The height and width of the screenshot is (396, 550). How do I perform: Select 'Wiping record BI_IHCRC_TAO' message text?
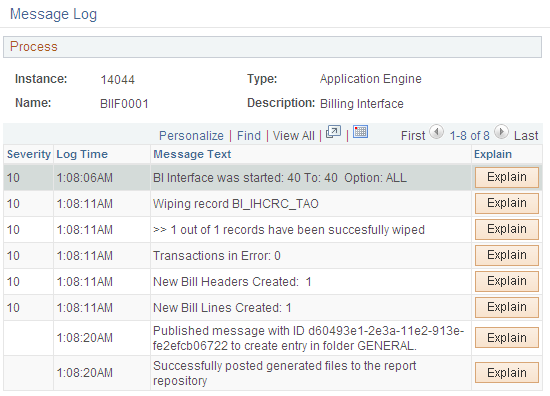[236, 204]
